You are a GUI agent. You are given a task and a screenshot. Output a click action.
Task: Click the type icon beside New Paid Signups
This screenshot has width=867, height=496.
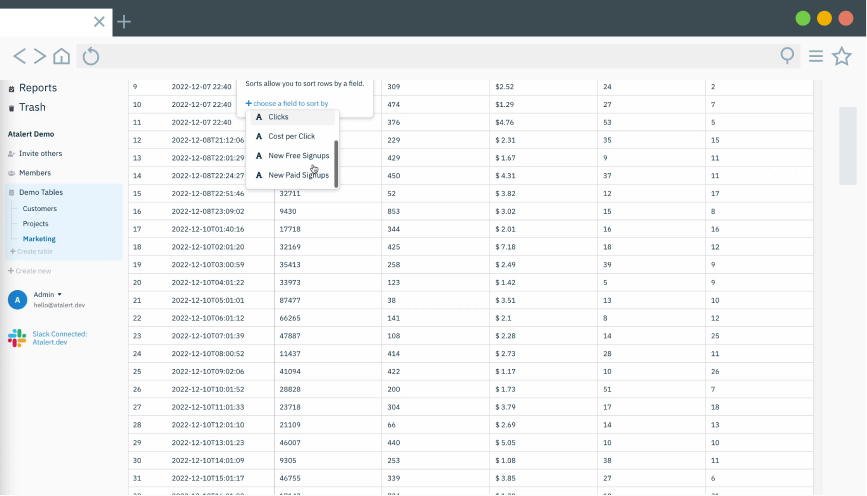point(259,175)
